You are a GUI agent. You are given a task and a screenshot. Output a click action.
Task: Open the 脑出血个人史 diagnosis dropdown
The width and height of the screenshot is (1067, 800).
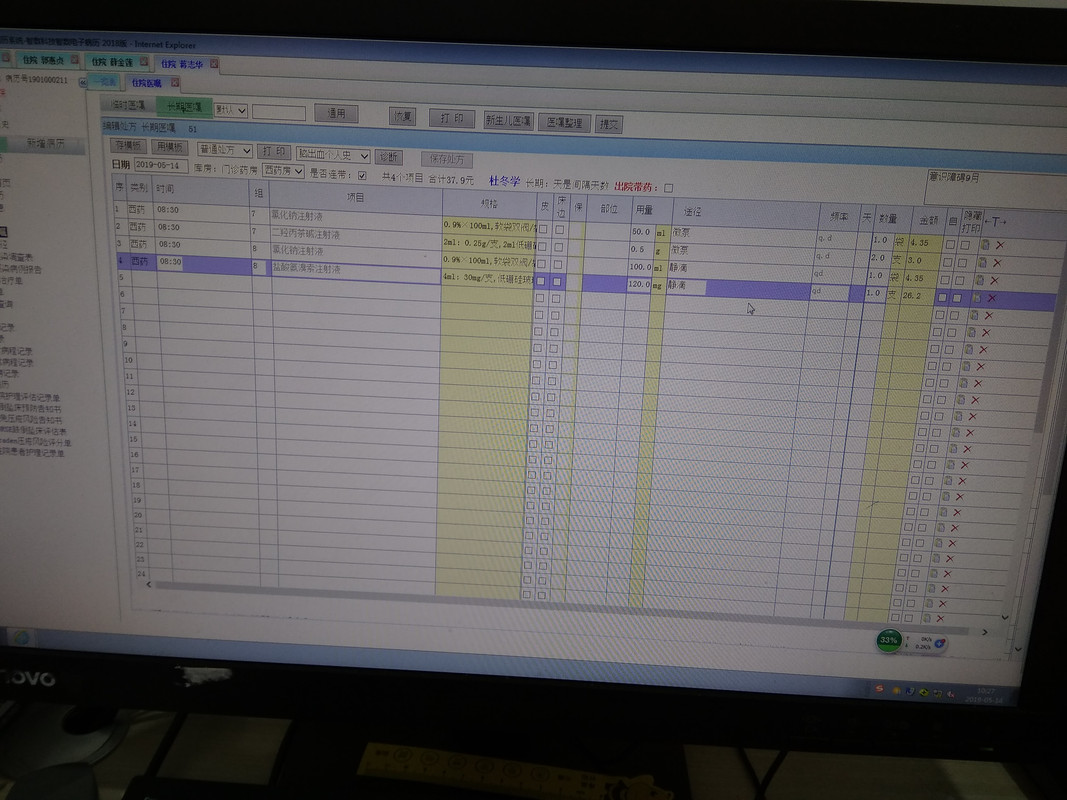tap(333, 155)
